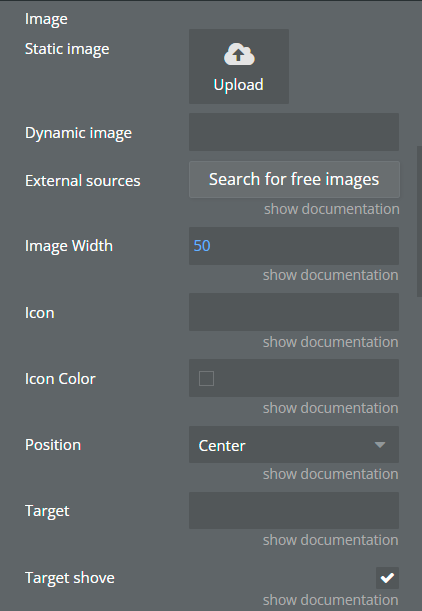Screen dimensions: 422x611
Task: Show documentation for Target
Action: tap(330, 540)
